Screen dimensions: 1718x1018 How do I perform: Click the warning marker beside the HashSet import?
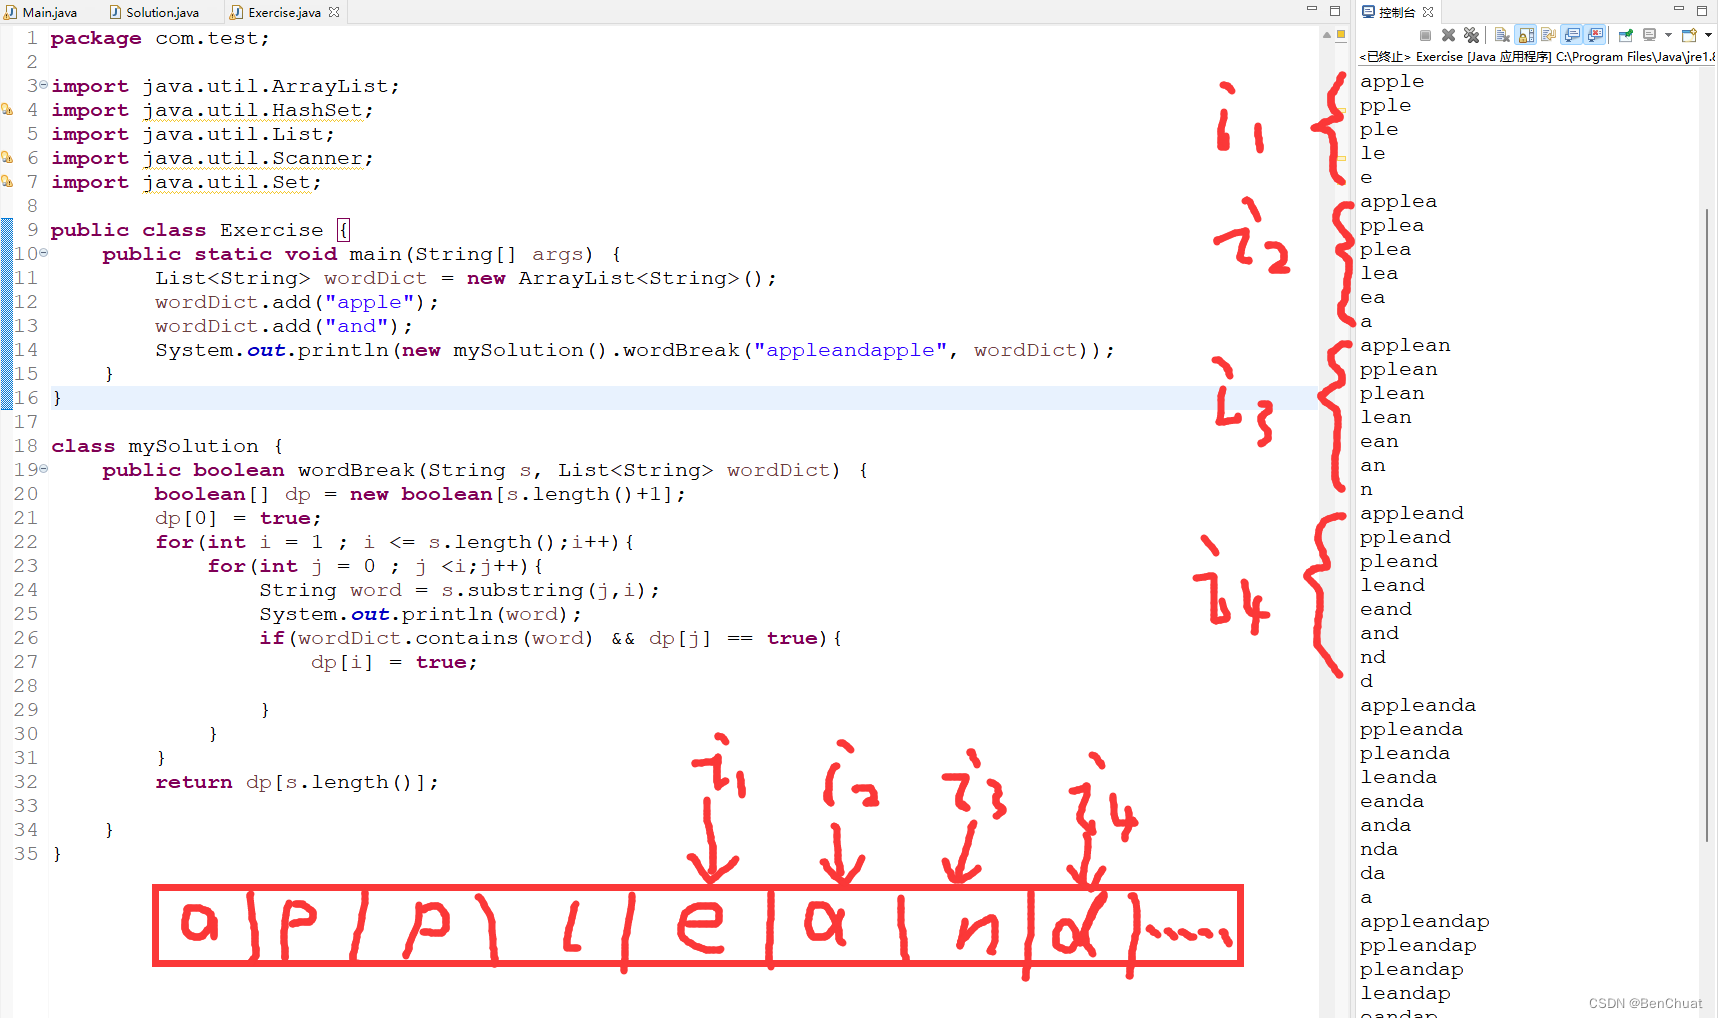coord(7,110)
